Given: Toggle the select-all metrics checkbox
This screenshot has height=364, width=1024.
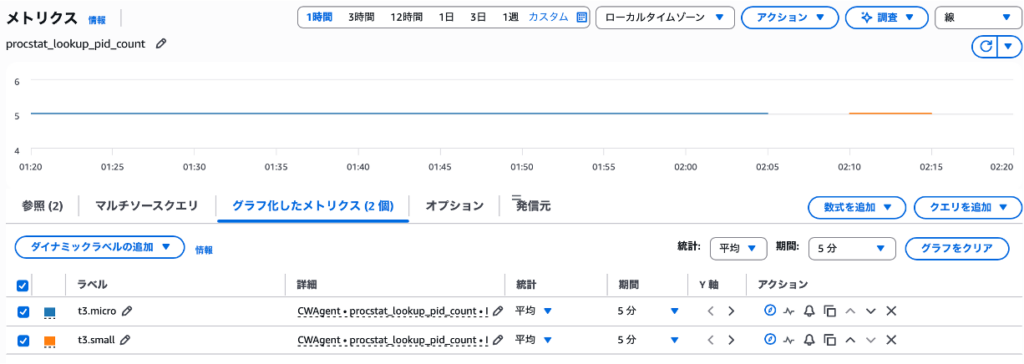Looking at the screenshot, I should point(22,286).
